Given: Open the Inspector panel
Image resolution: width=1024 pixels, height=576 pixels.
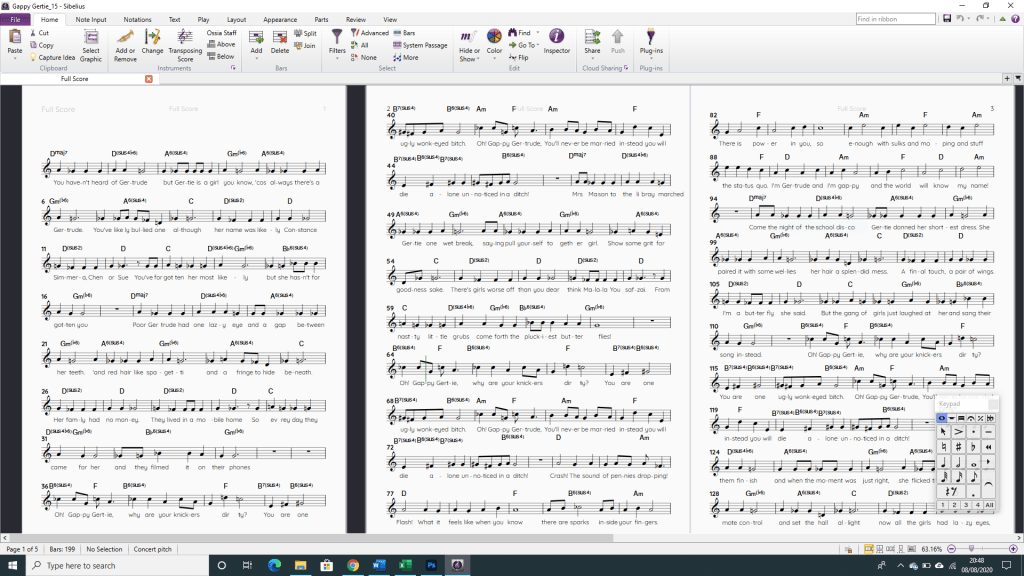Looking at the screenshot, I should click(557, 41).
